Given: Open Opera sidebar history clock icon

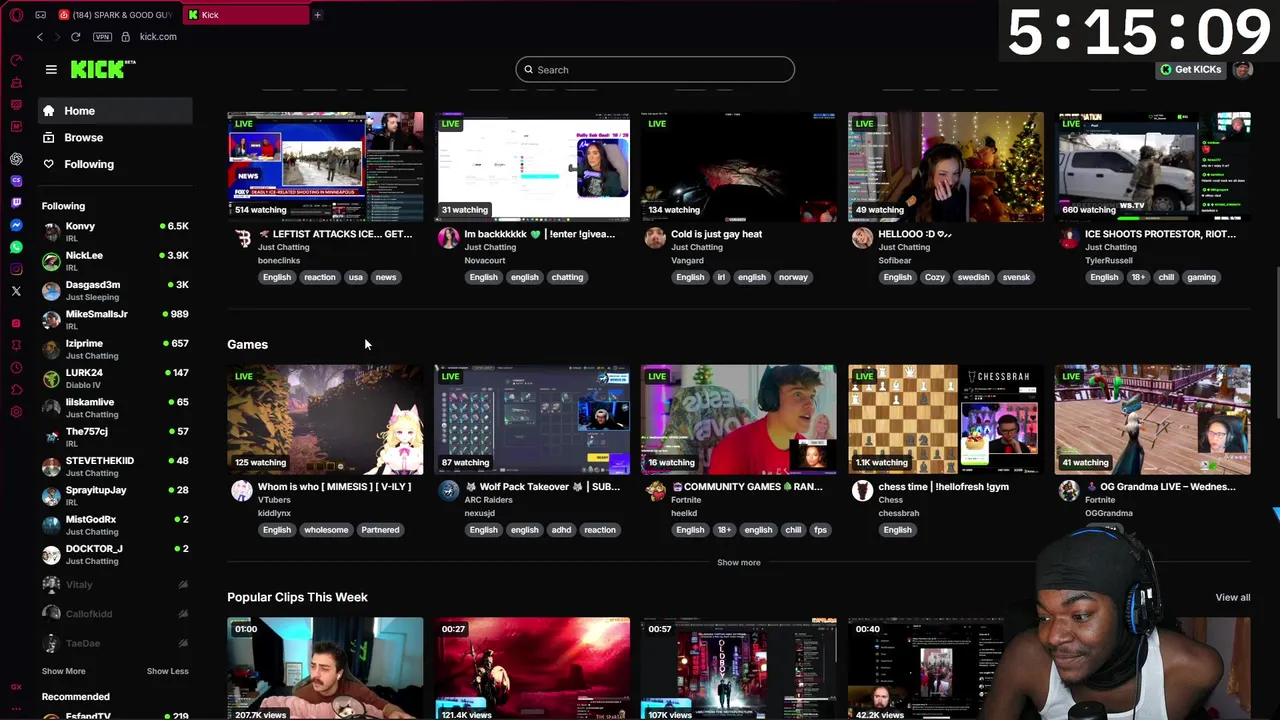Looking at the screenshot, I should (16, 367).
